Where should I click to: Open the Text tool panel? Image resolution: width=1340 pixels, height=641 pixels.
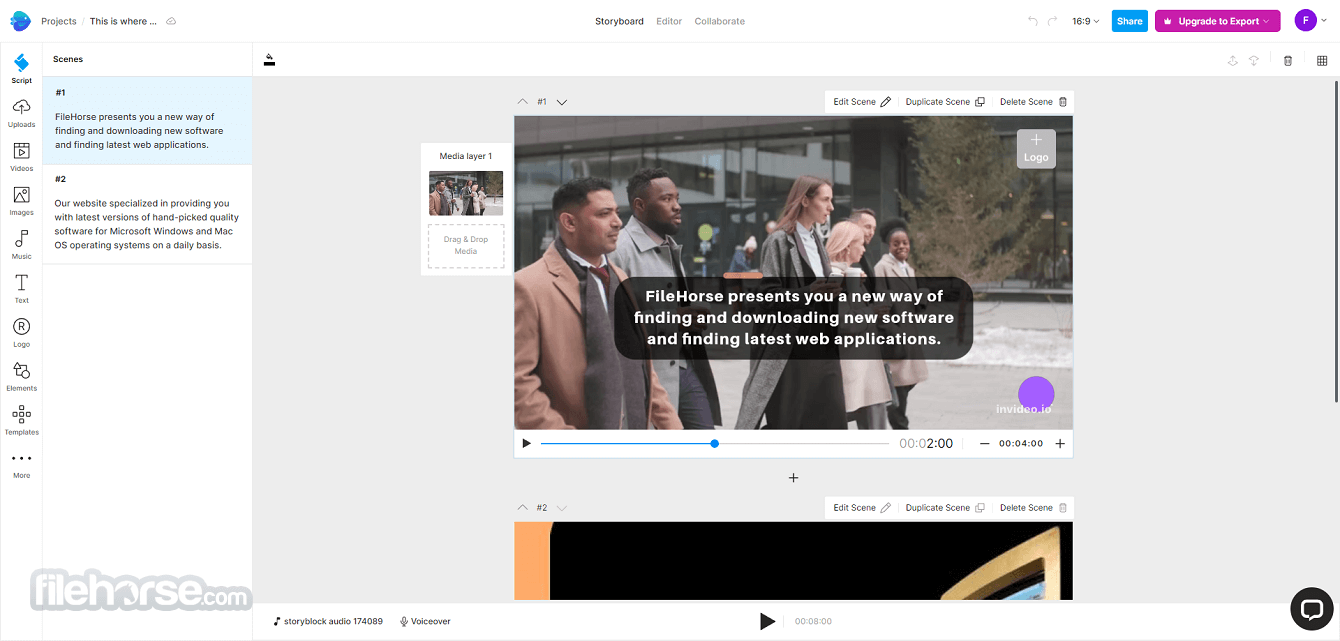[21, 289]
